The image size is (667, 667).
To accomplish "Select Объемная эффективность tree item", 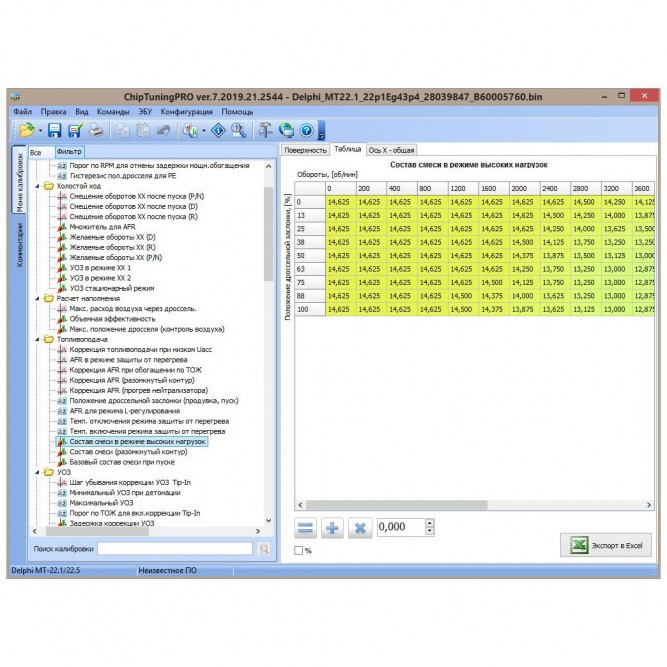I will tap(112, 319).
